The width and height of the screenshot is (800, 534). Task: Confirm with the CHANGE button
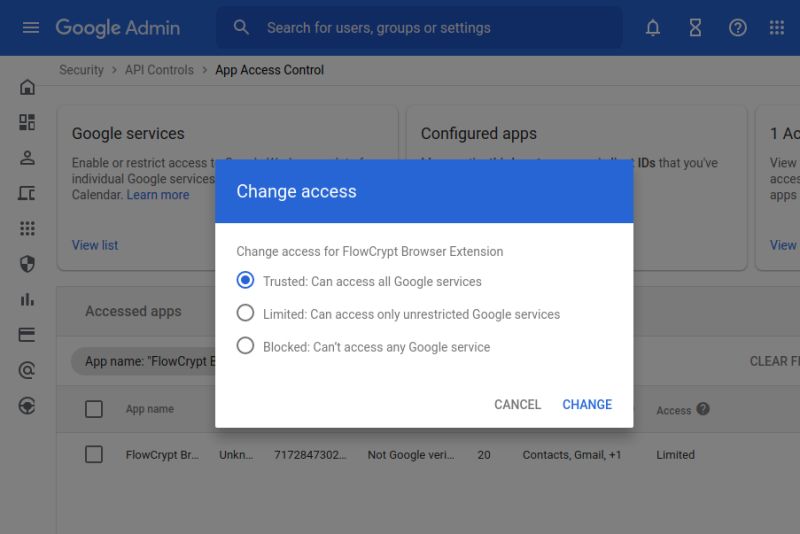tap(587, 404)
